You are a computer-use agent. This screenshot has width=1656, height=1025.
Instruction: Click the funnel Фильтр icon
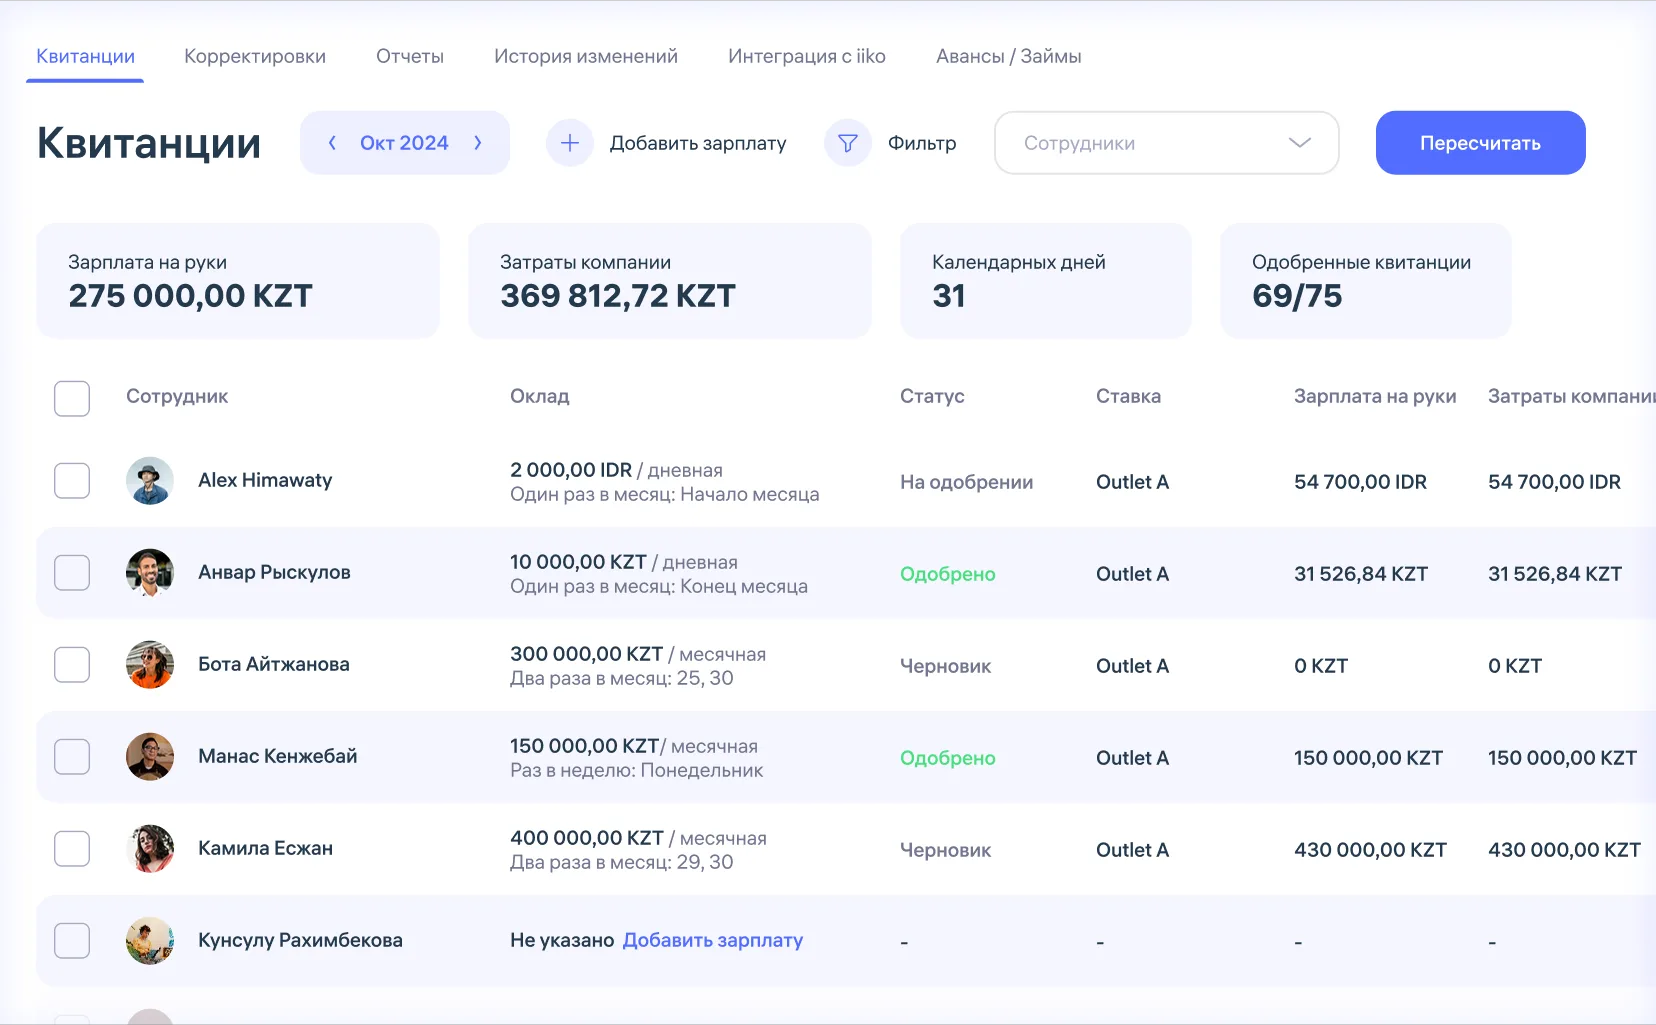click(x=848, y=143)
